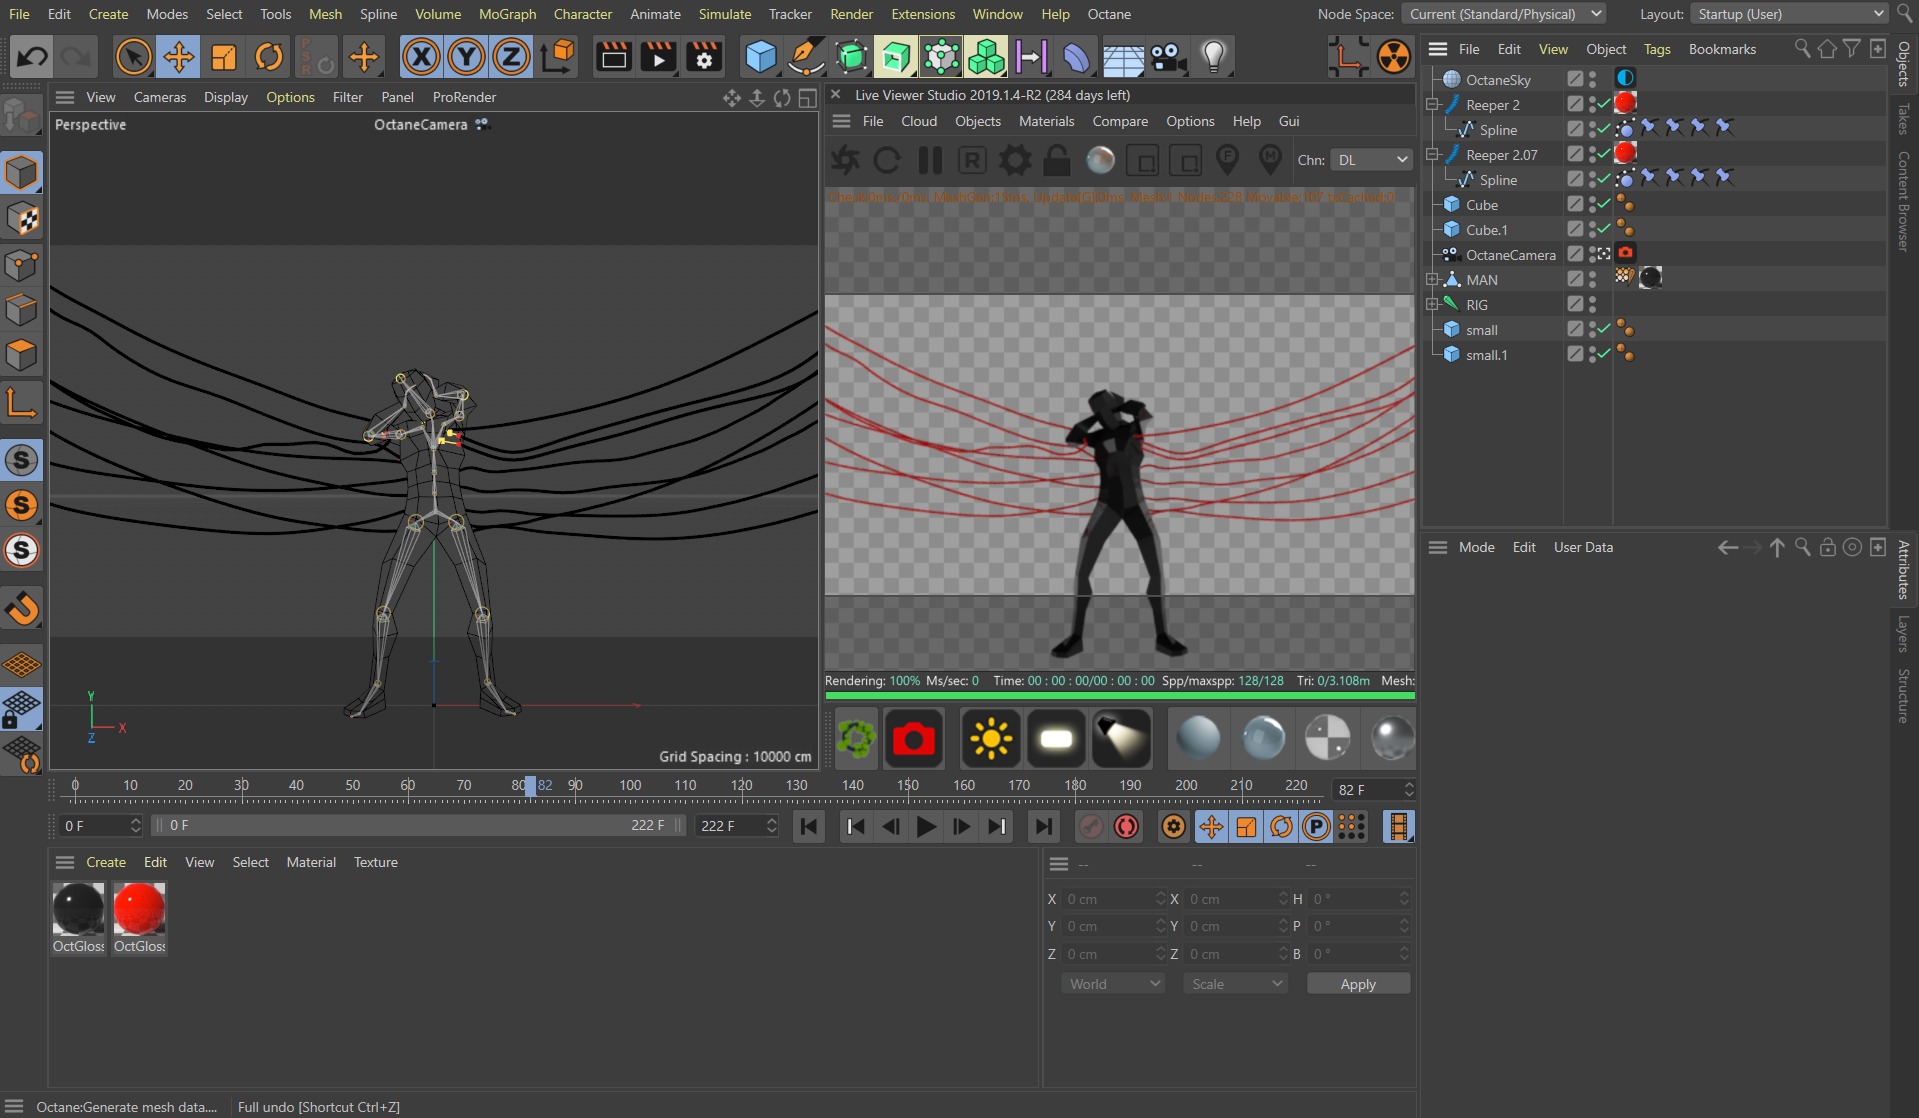
Task: Open the MoGraph menu
Action: click(x=507, y=14)
